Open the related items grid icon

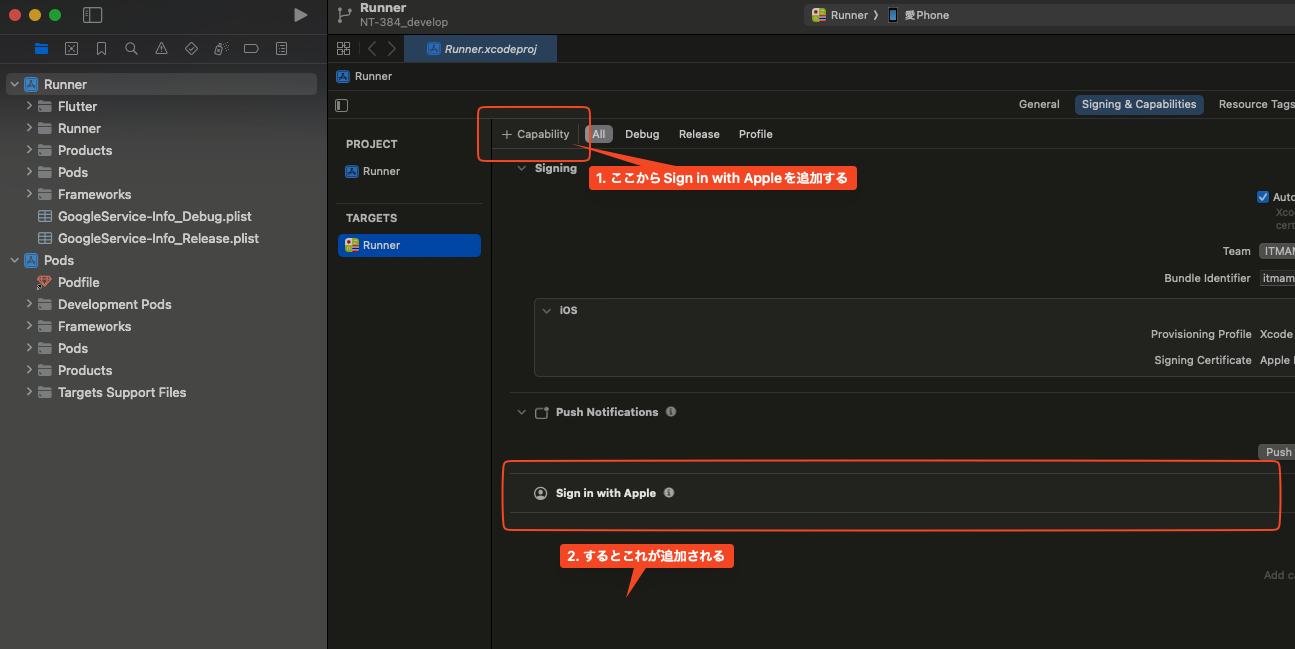(344, 48)
